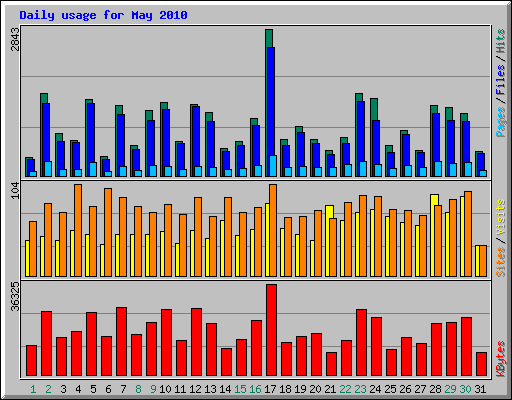Click day 29 on the x-axis
This screenshot has height=400, width=512.
[450, 389]
